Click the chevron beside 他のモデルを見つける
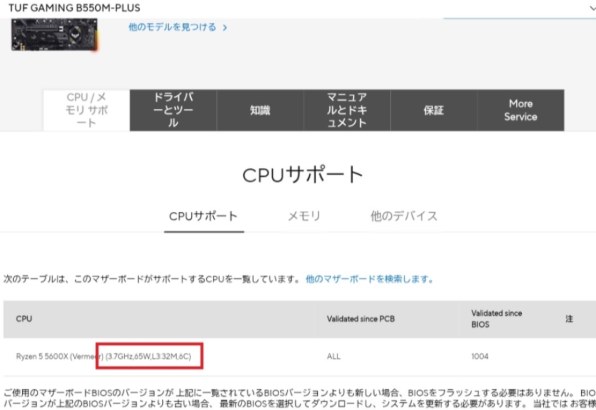Screen dimensions: 596x410 tap(225, 28)
